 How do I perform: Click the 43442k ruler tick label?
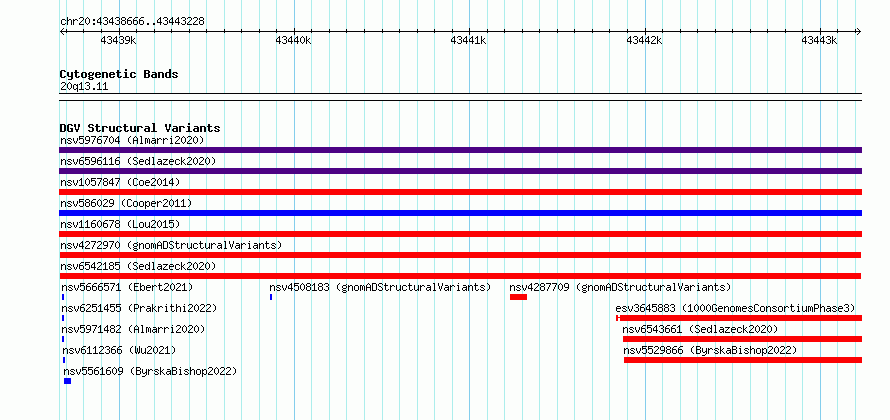[644, 40]
